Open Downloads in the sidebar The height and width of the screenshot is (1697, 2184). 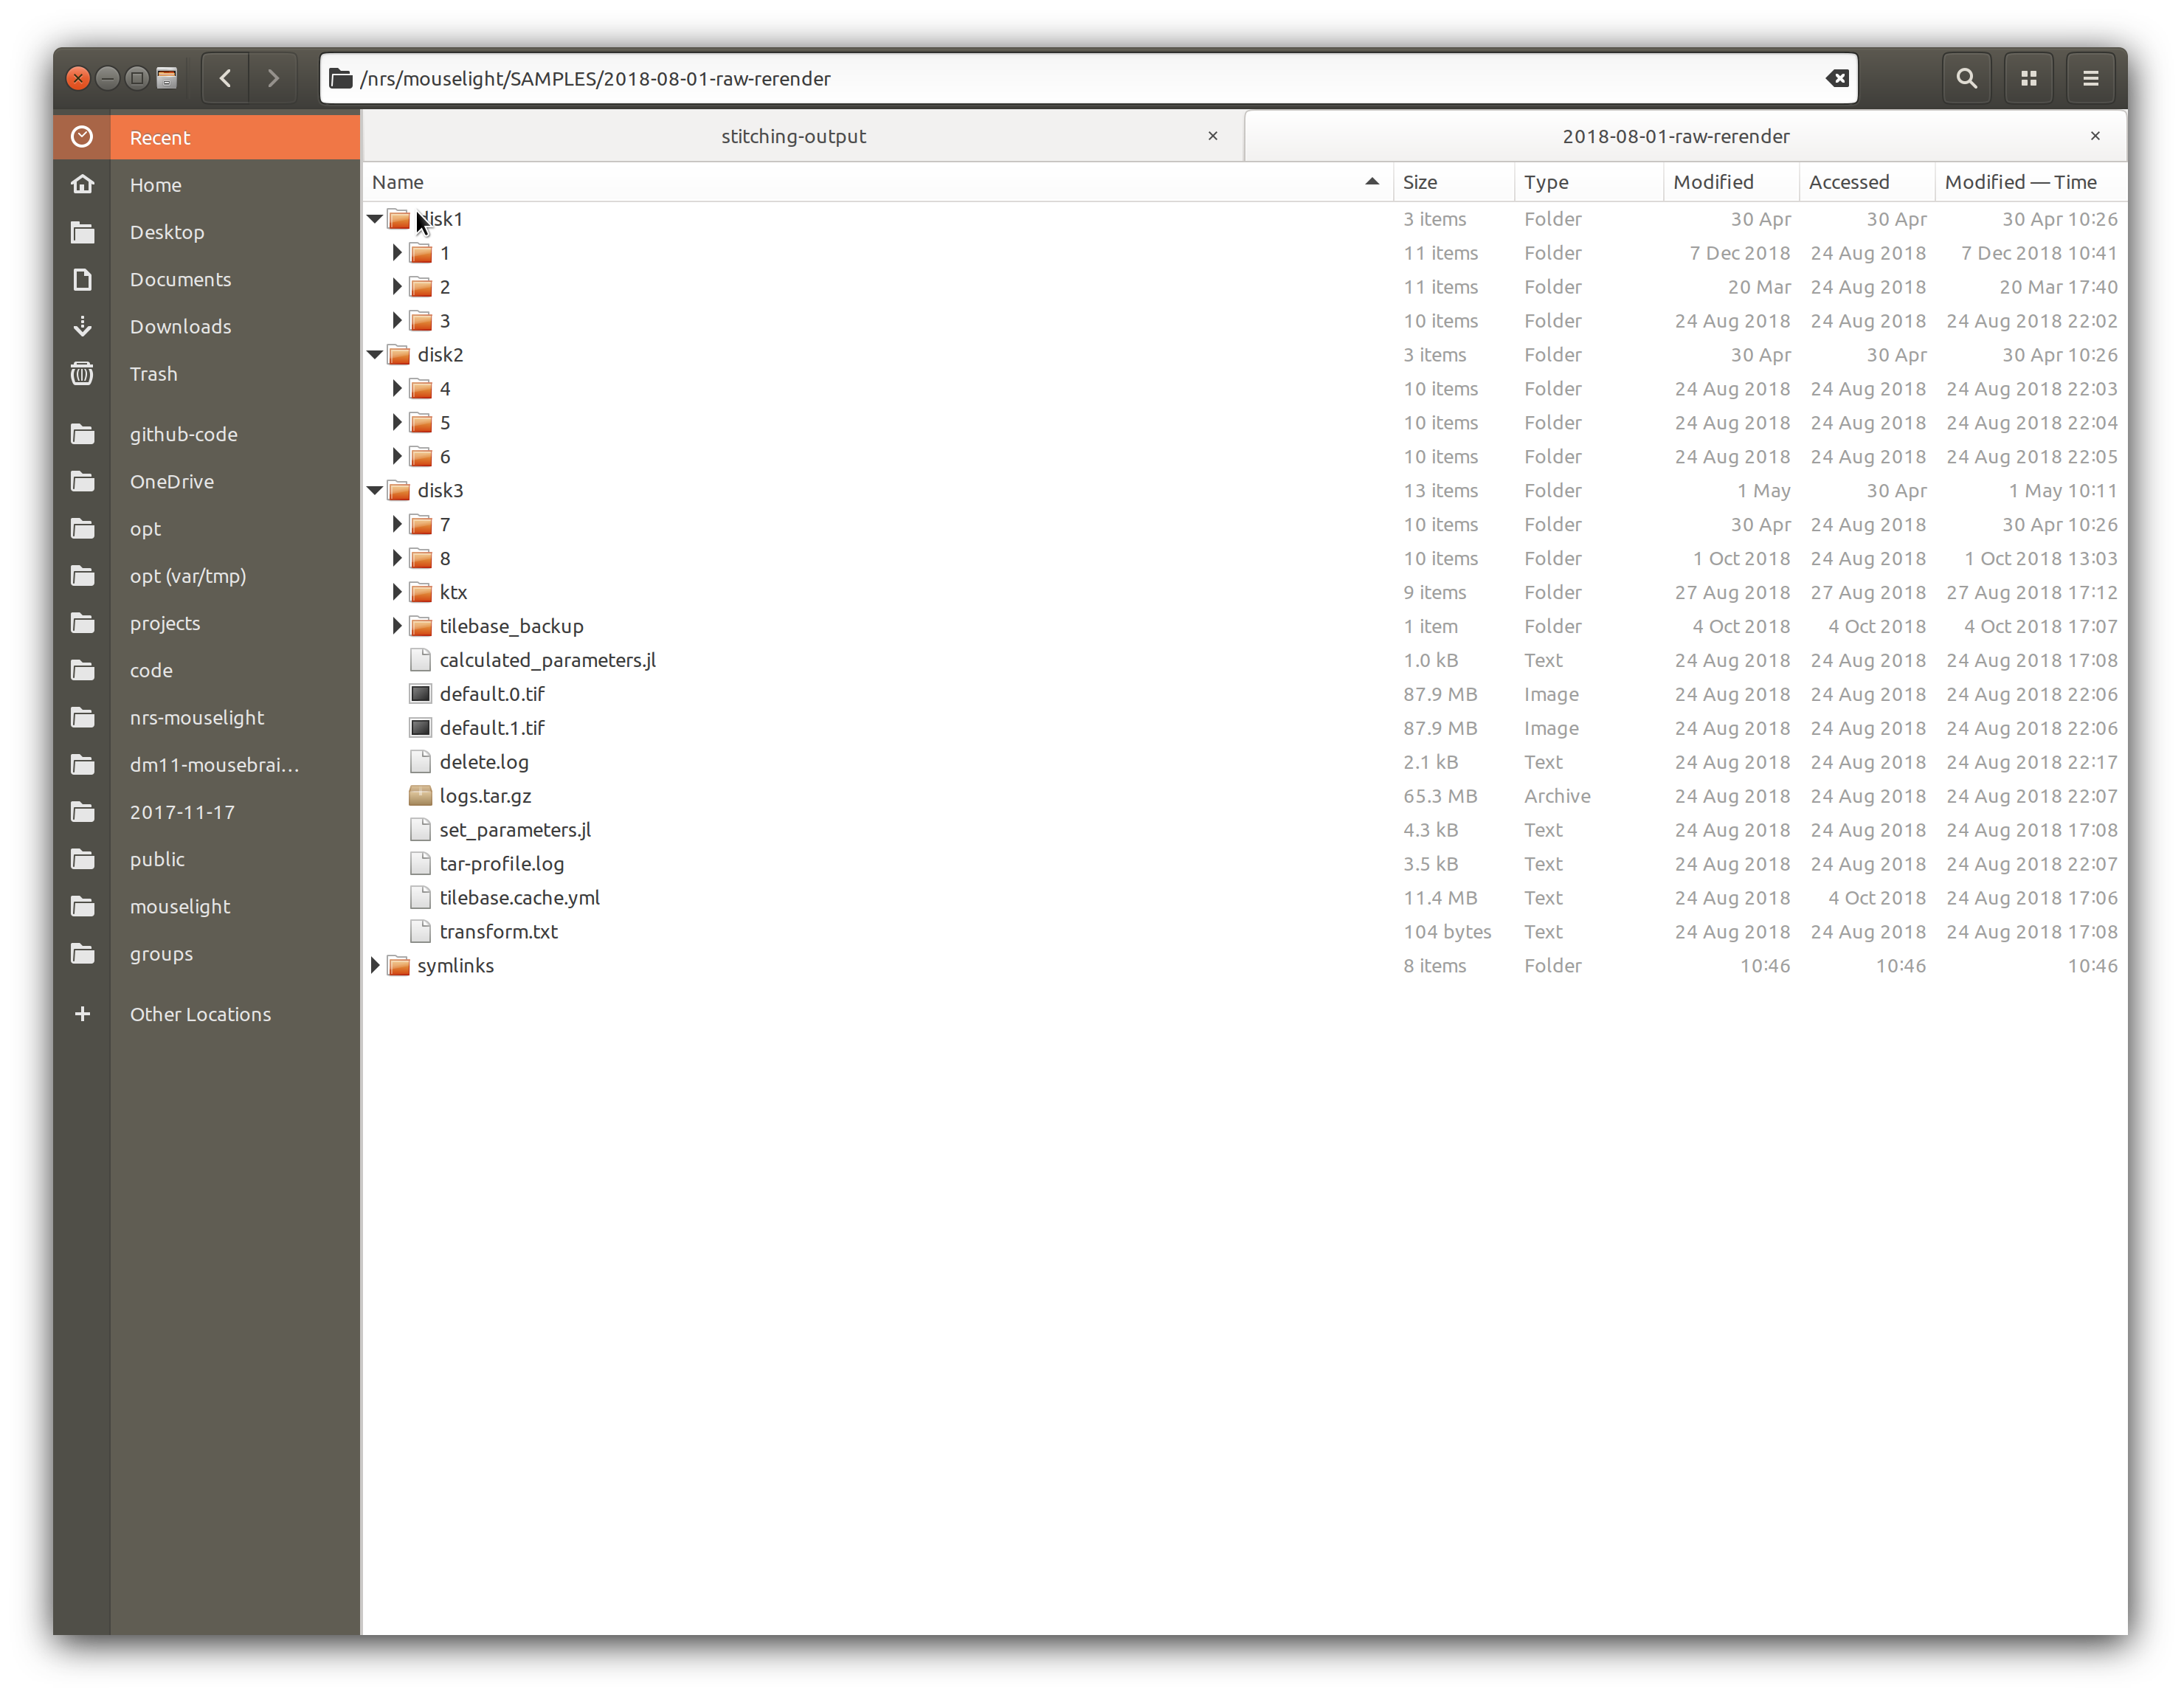point(180,327)
